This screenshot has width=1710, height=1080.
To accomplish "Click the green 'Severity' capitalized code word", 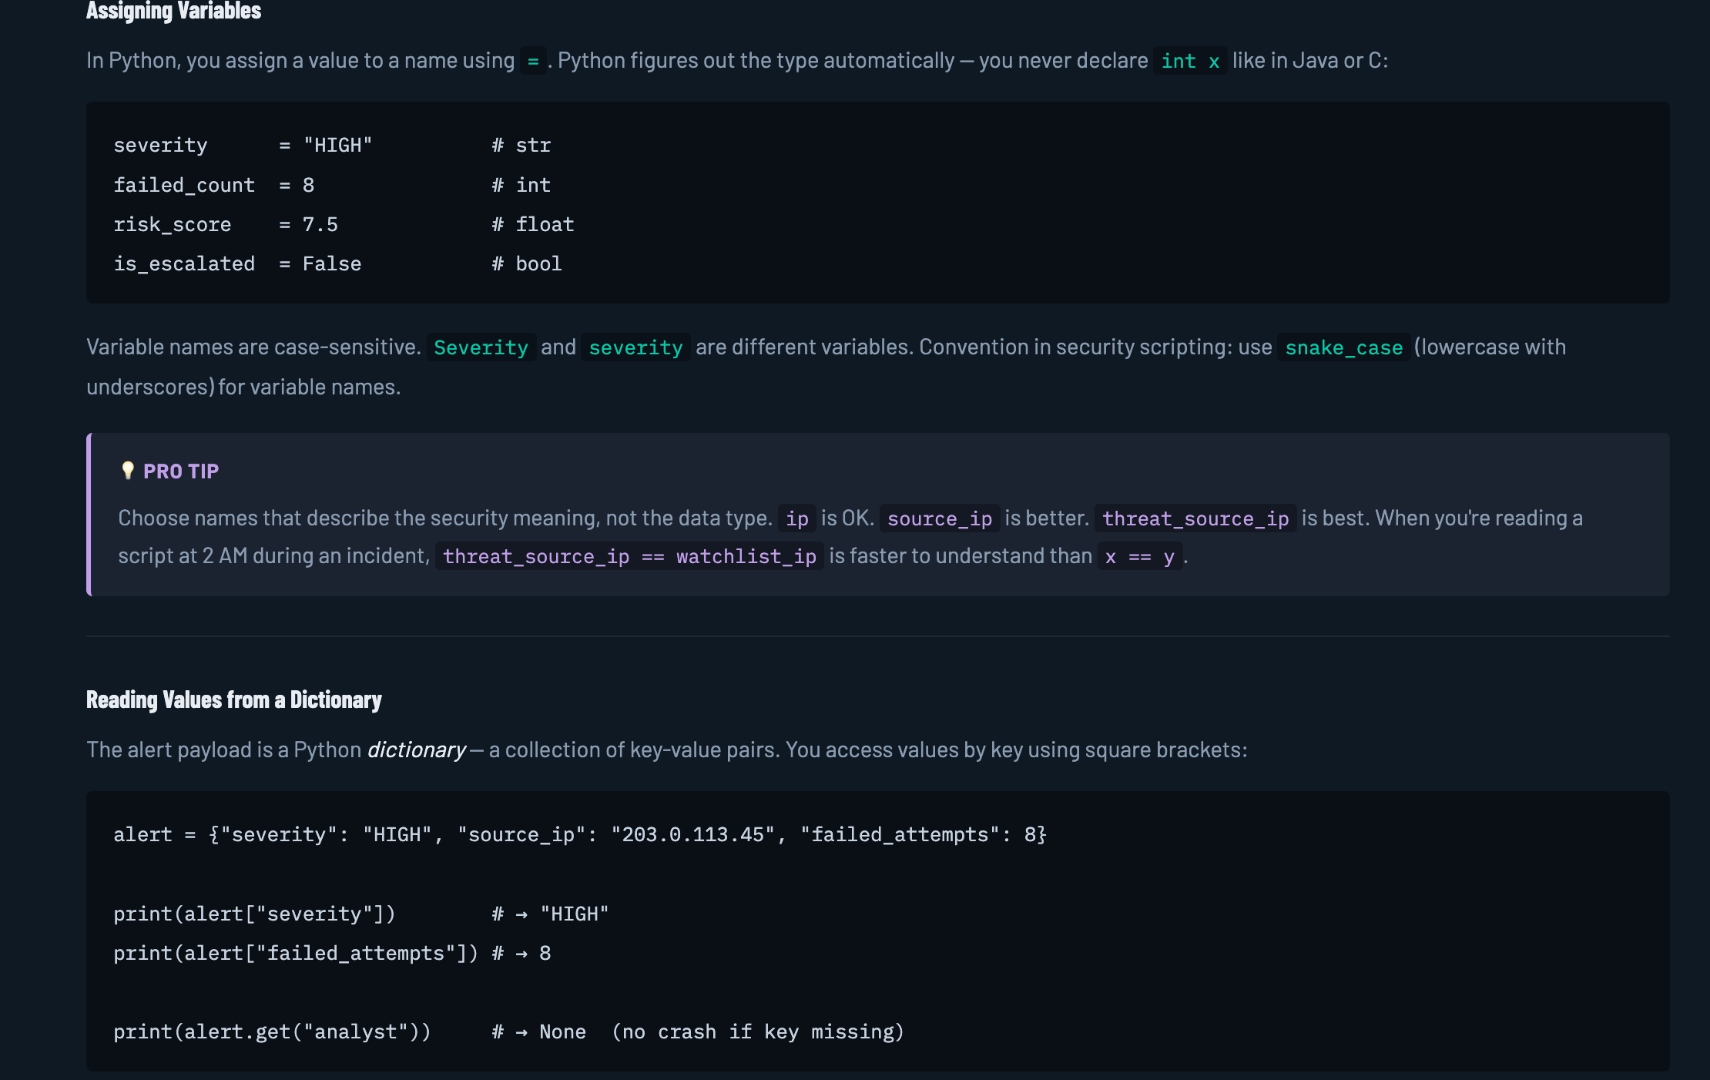I will pyautogui.click(x=481, y=347).
